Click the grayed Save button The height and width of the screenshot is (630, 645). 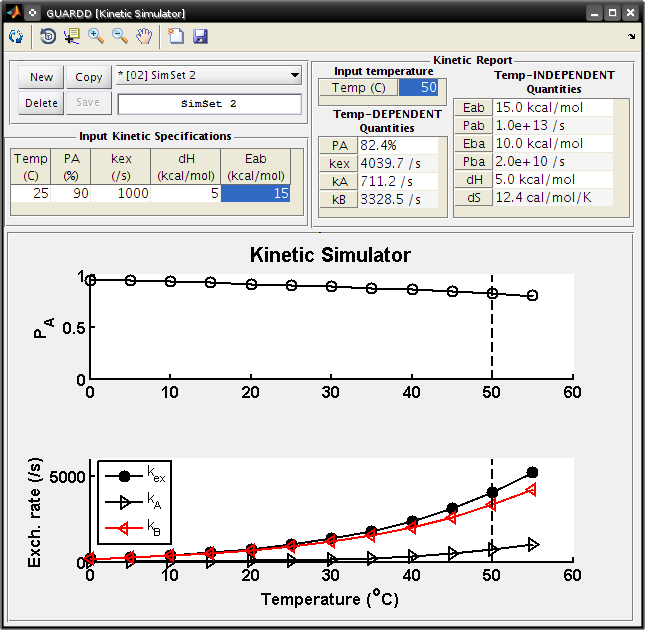(x=89, y=102)
